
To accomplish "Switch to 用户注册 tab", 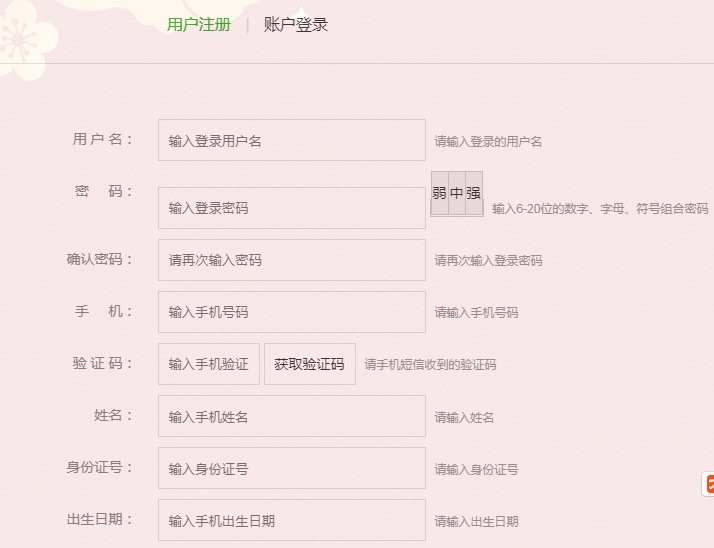I will click(x=199, y=25).
